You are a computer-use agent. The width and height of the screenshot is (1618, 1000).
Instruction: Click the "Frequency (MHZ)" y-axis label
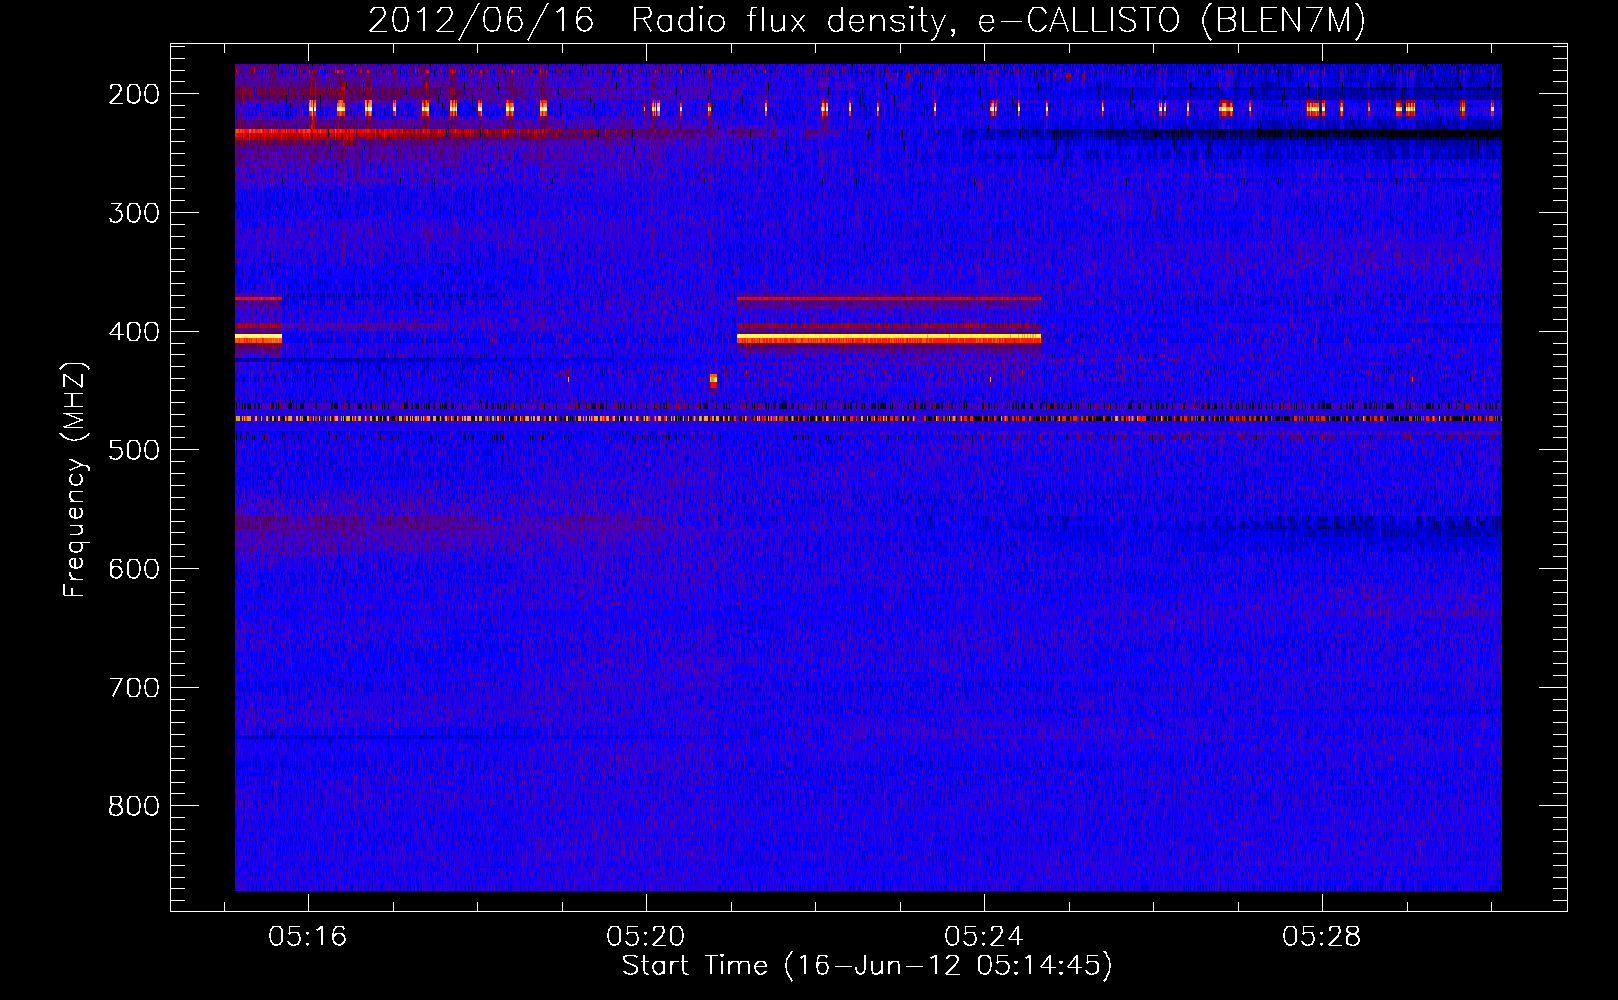click(75, 479)
